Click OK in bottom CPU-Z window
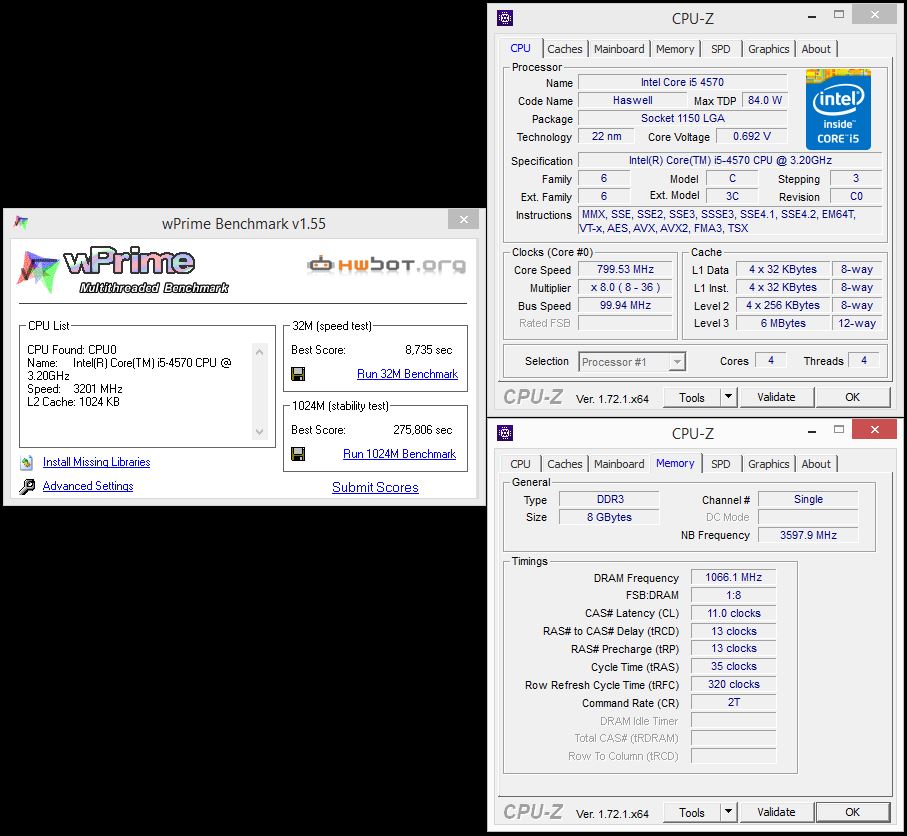907x836 pixels. [x=852, y=812]
